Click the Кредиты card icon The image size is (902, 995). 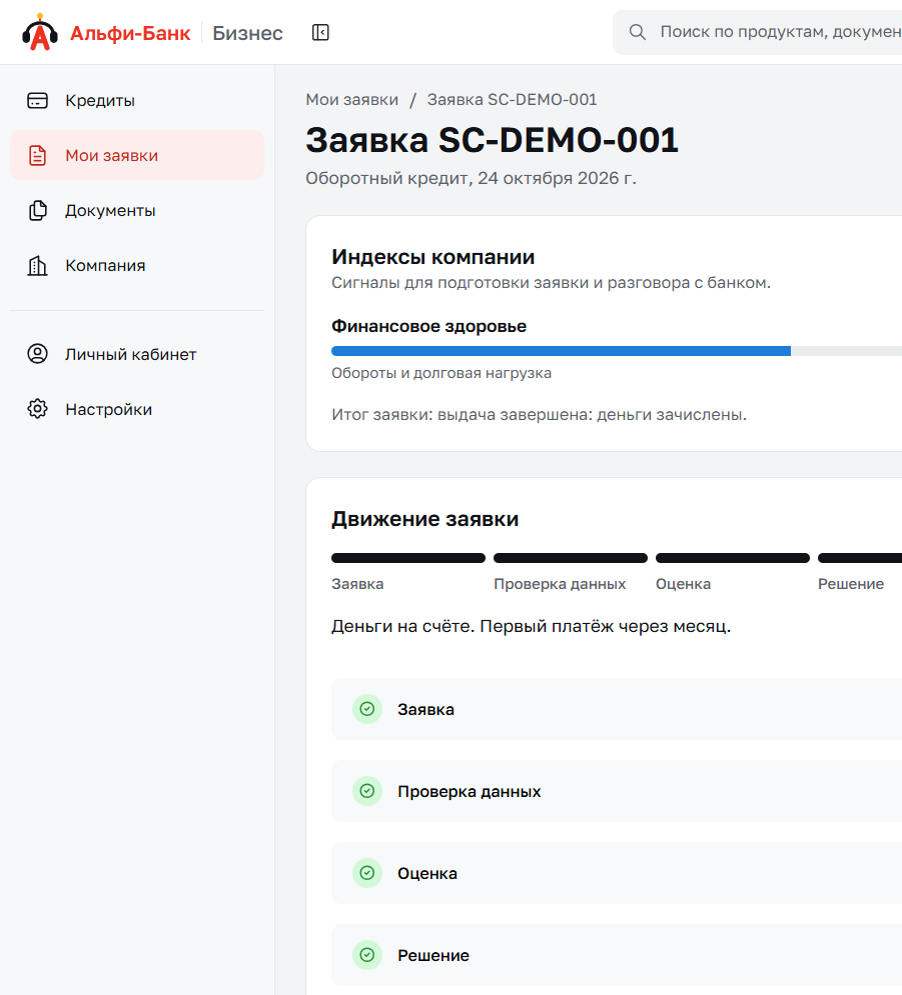37,100
